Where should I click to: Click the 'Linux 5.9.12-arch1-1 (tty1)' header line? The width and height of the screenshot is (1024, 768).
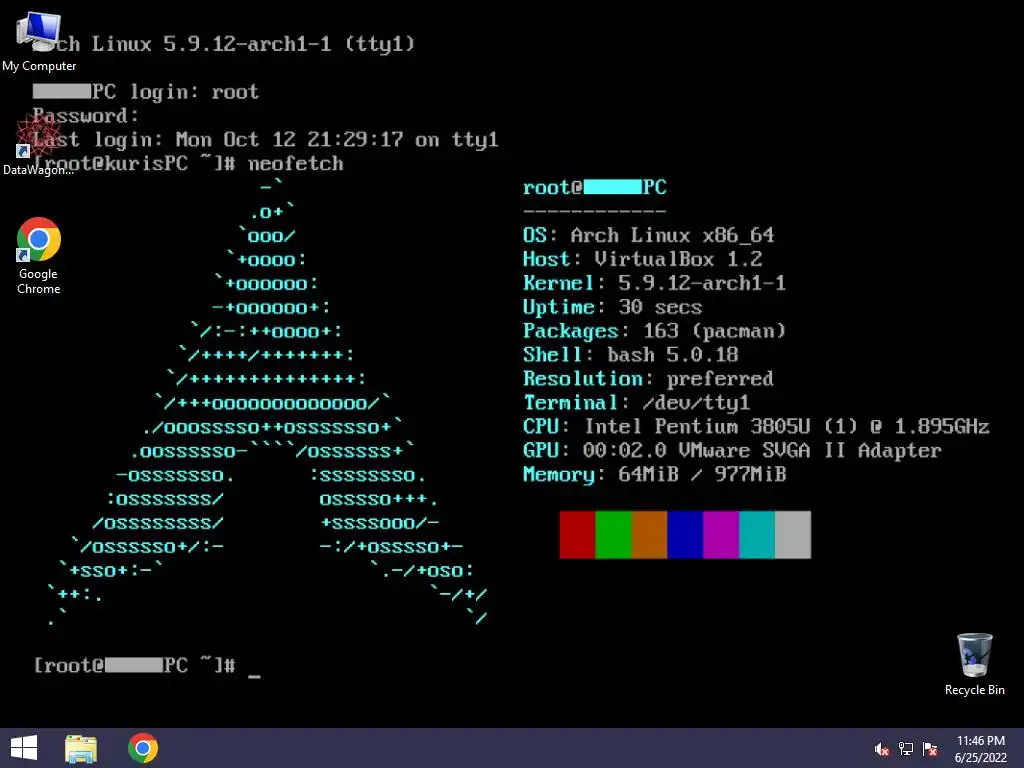253,44
